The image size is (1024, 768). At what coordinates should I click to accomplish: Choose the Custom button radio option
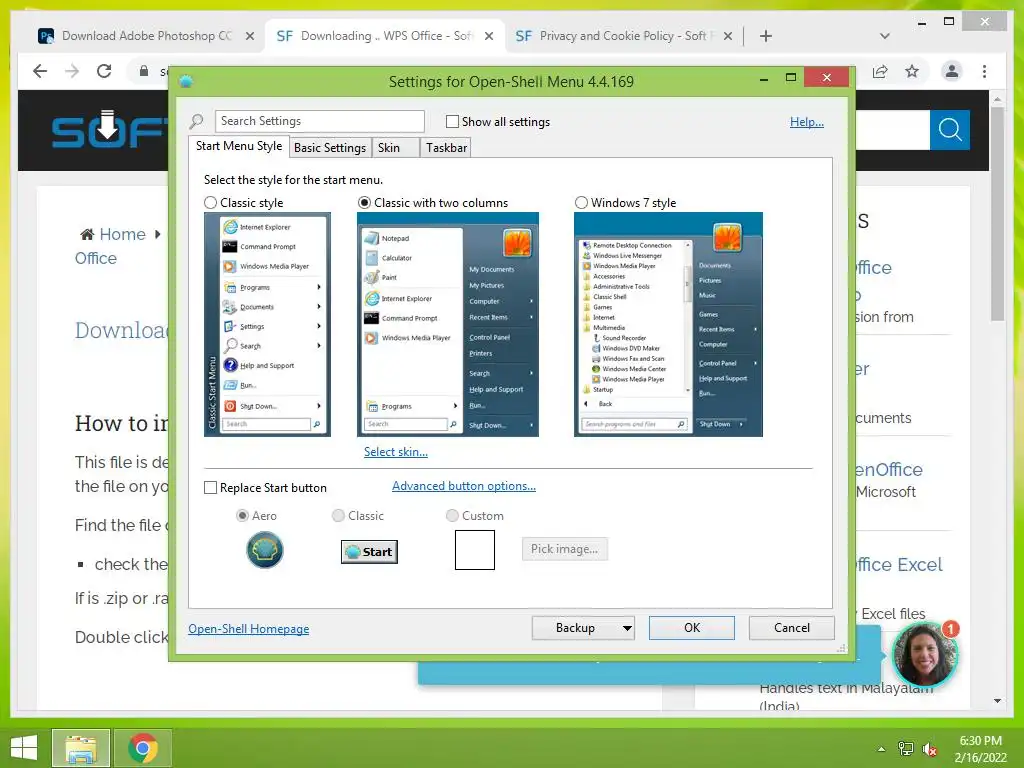452,516
